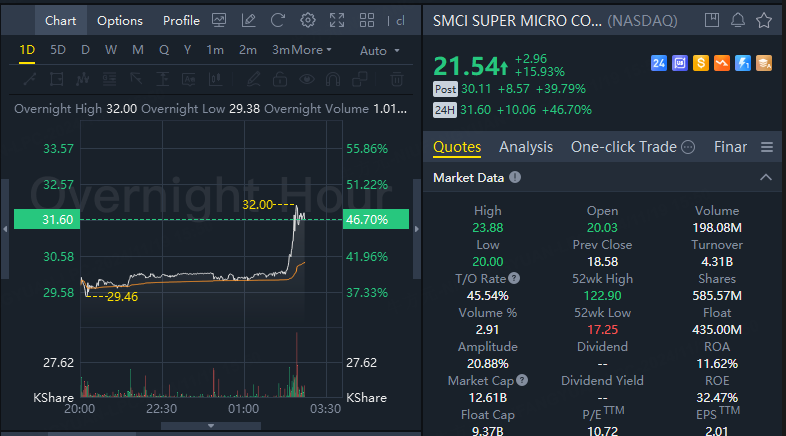The width and height of the screenshot is (786, 436).
Task: Click One-click Trade more options icon
Action: [x=688, y=147]
